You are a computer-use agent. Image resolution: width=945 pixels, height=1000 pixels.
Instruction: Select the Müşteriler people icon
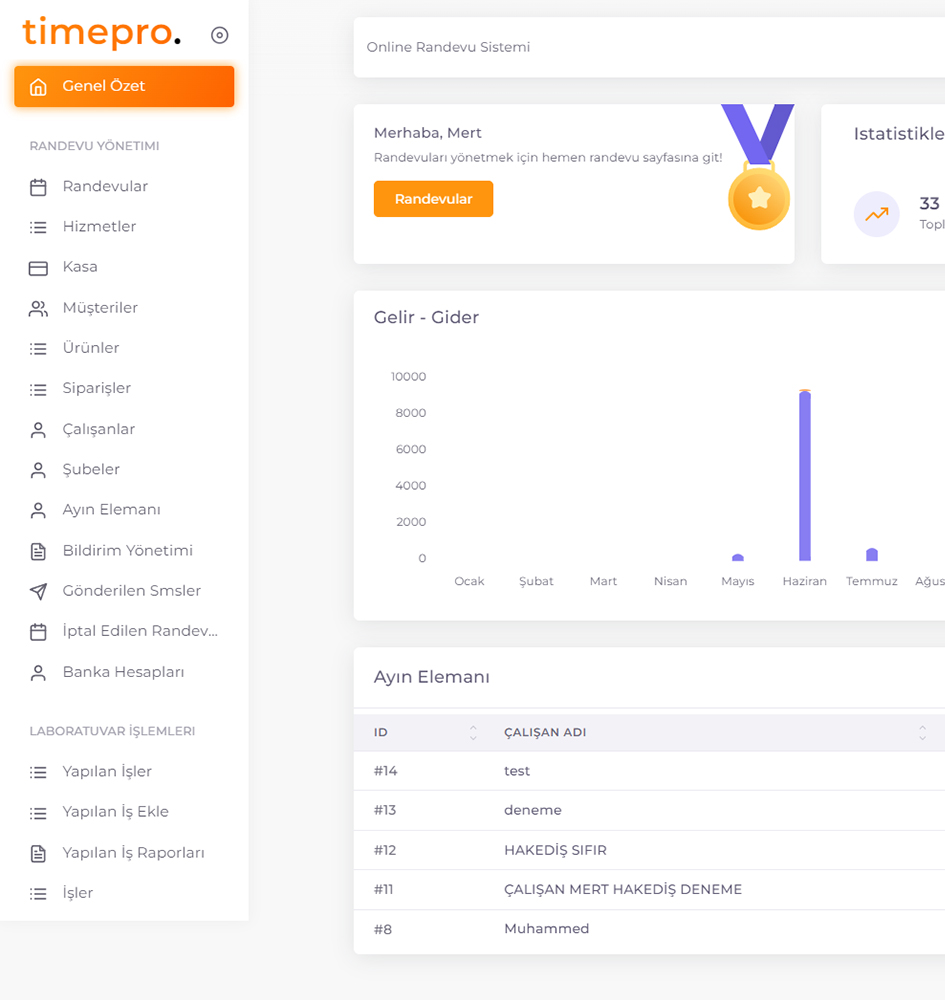38,308
